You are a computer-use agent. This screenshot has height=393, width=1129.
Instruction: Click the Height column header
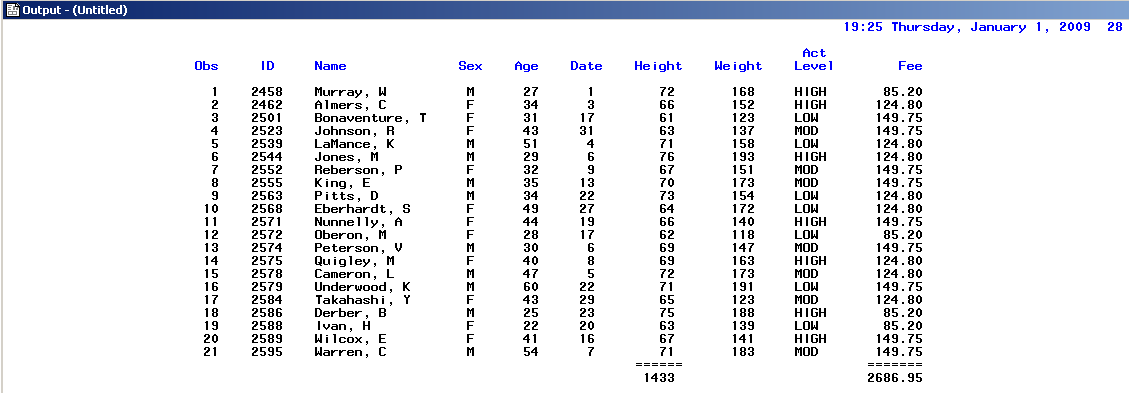(658, 66)
